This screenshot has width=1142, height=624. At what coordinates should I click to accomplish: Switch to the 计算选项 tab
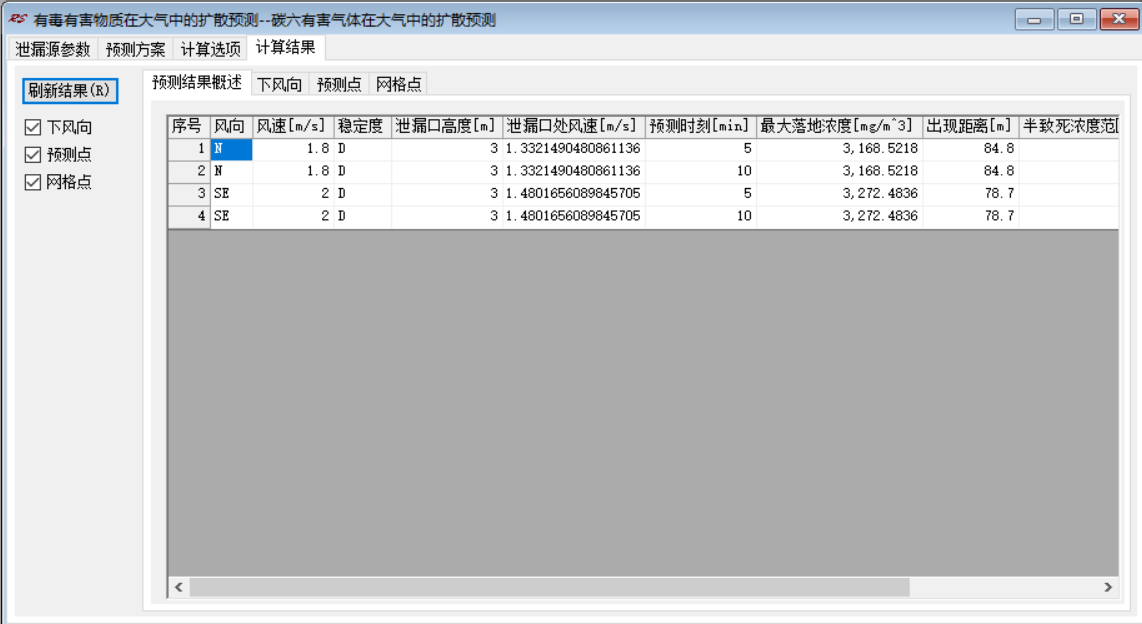pyautogui.click(x=210, y=49)
